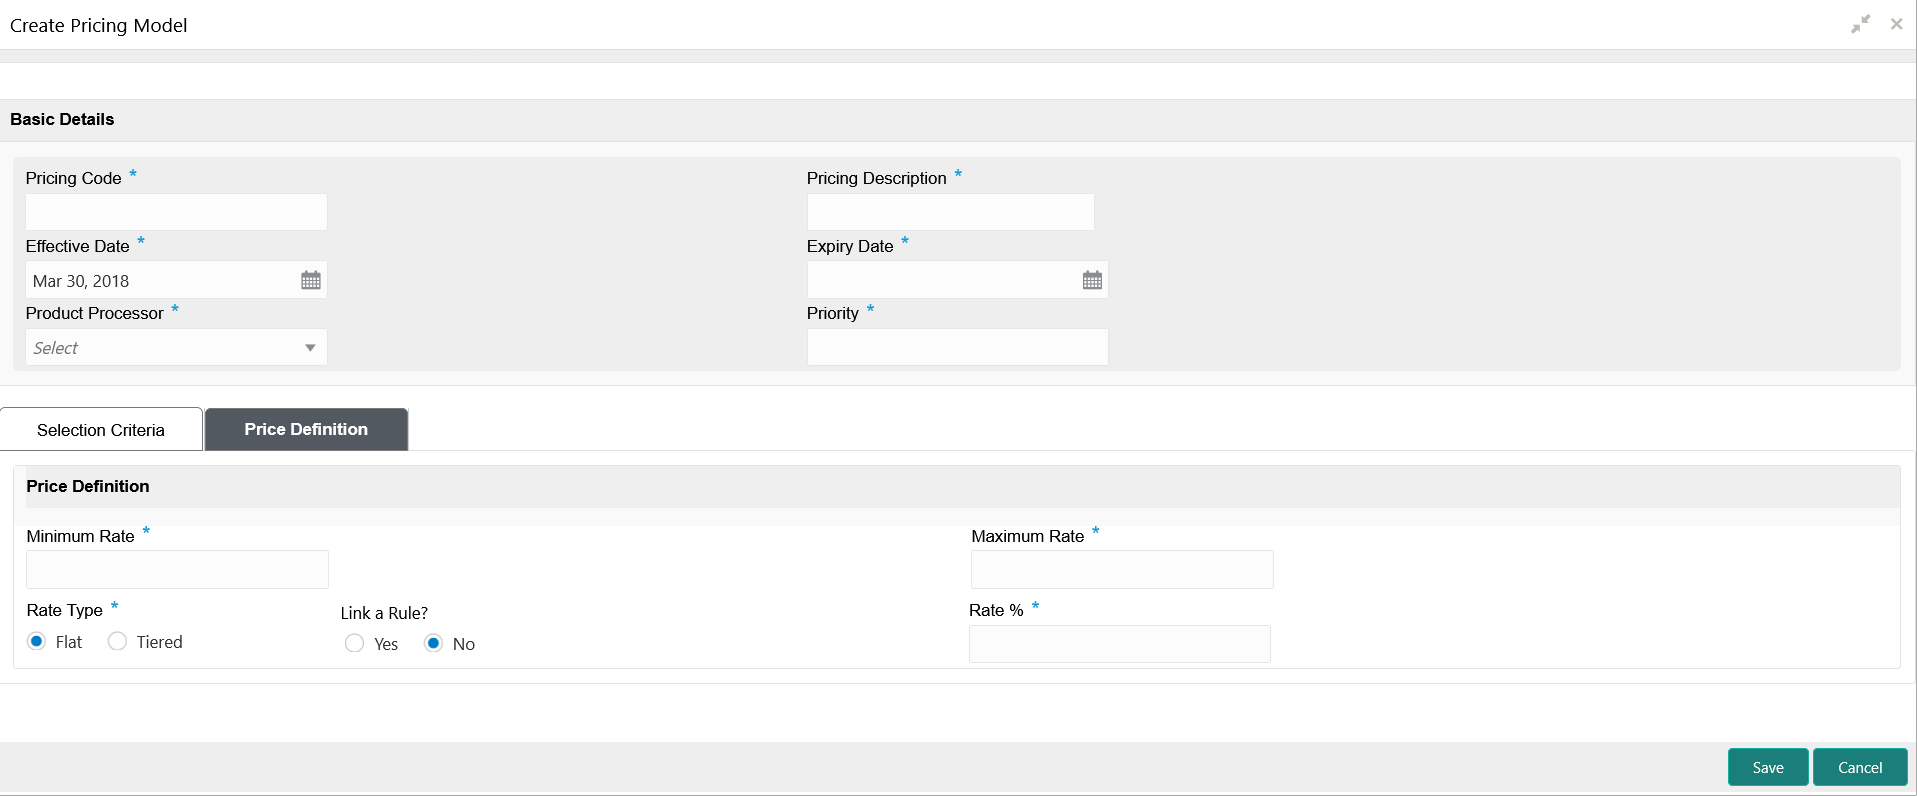Choose Yes for Link a Rule

[x=354, y=644]
